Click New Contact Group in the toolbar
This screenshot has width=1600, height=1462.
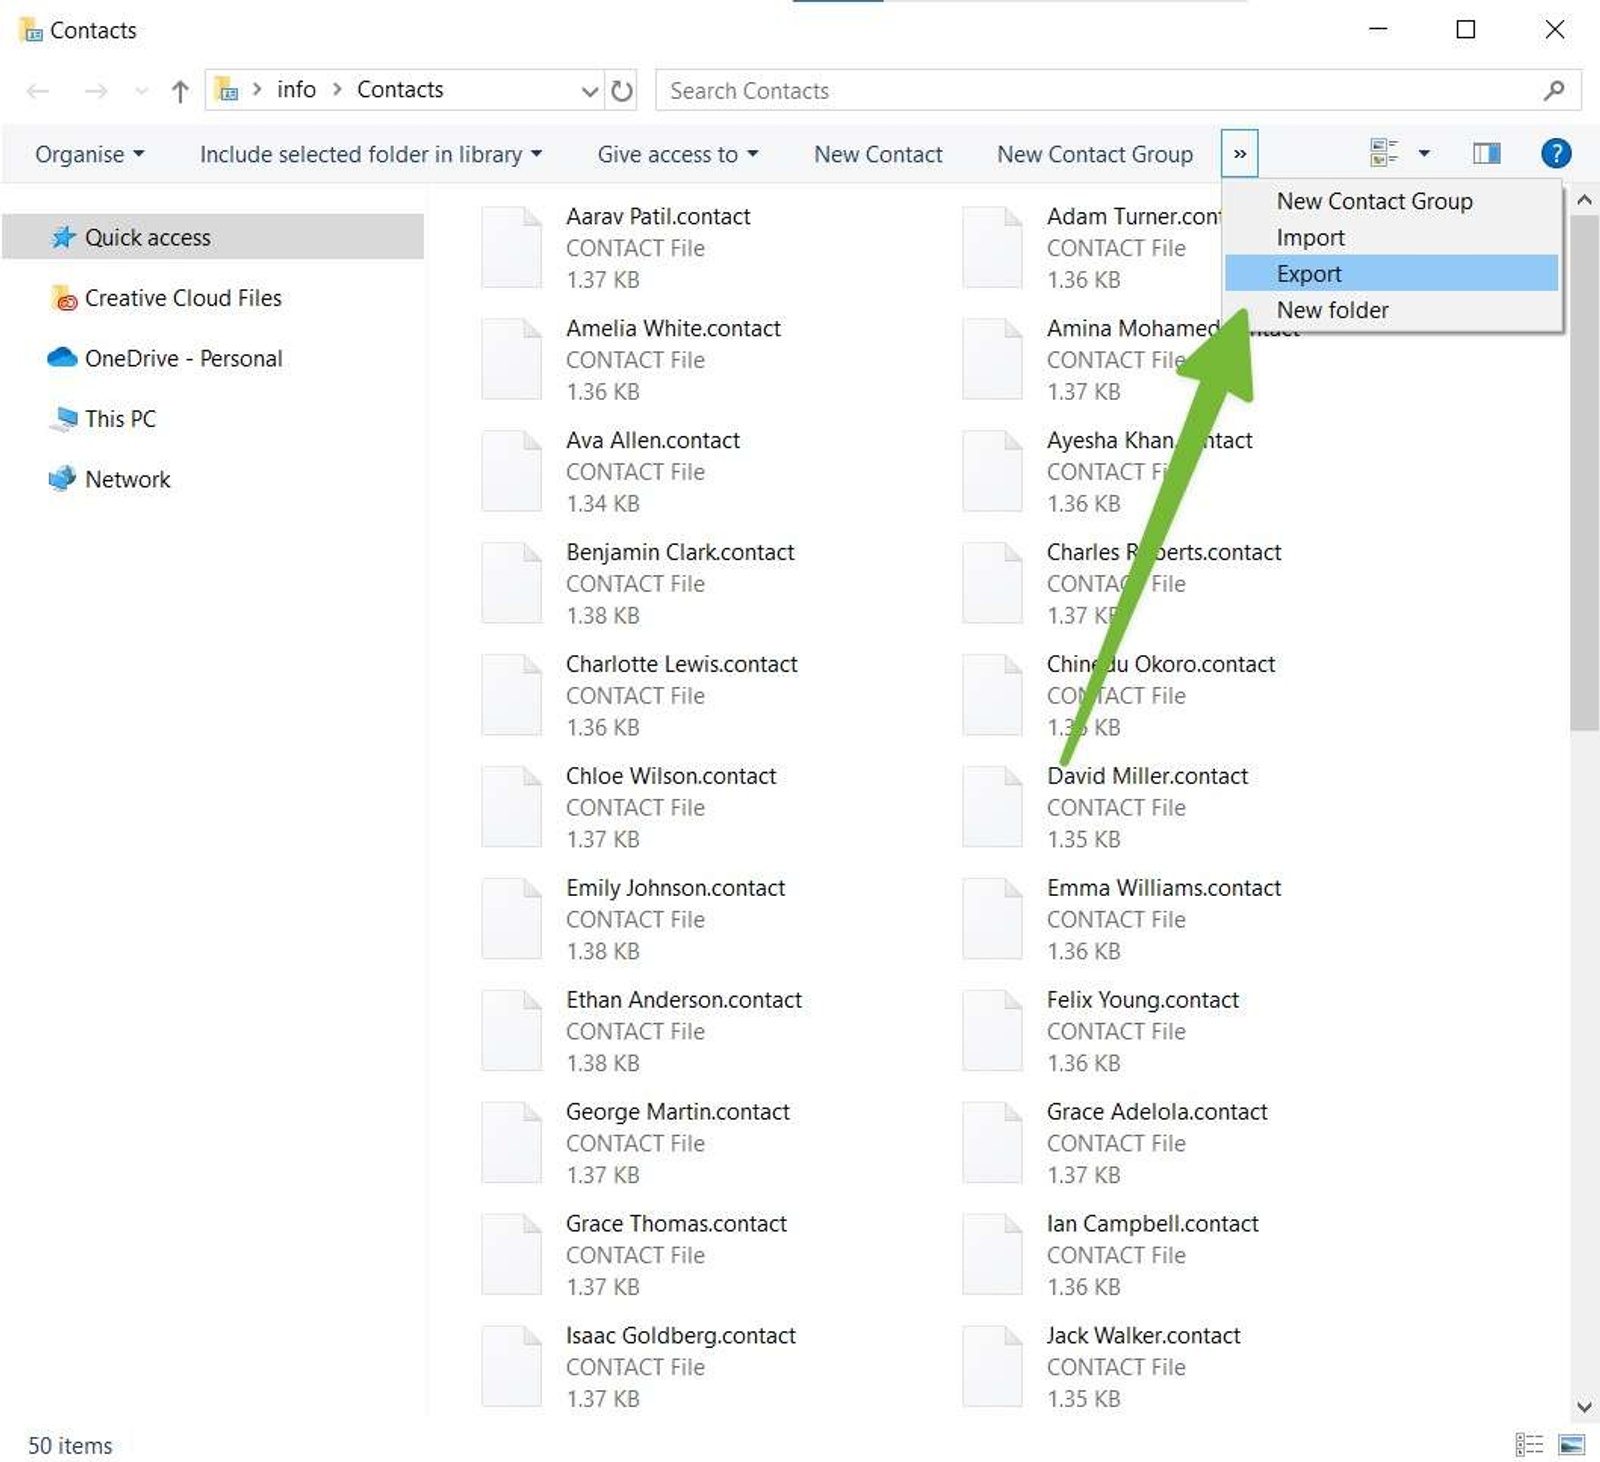pos(1095,154)
